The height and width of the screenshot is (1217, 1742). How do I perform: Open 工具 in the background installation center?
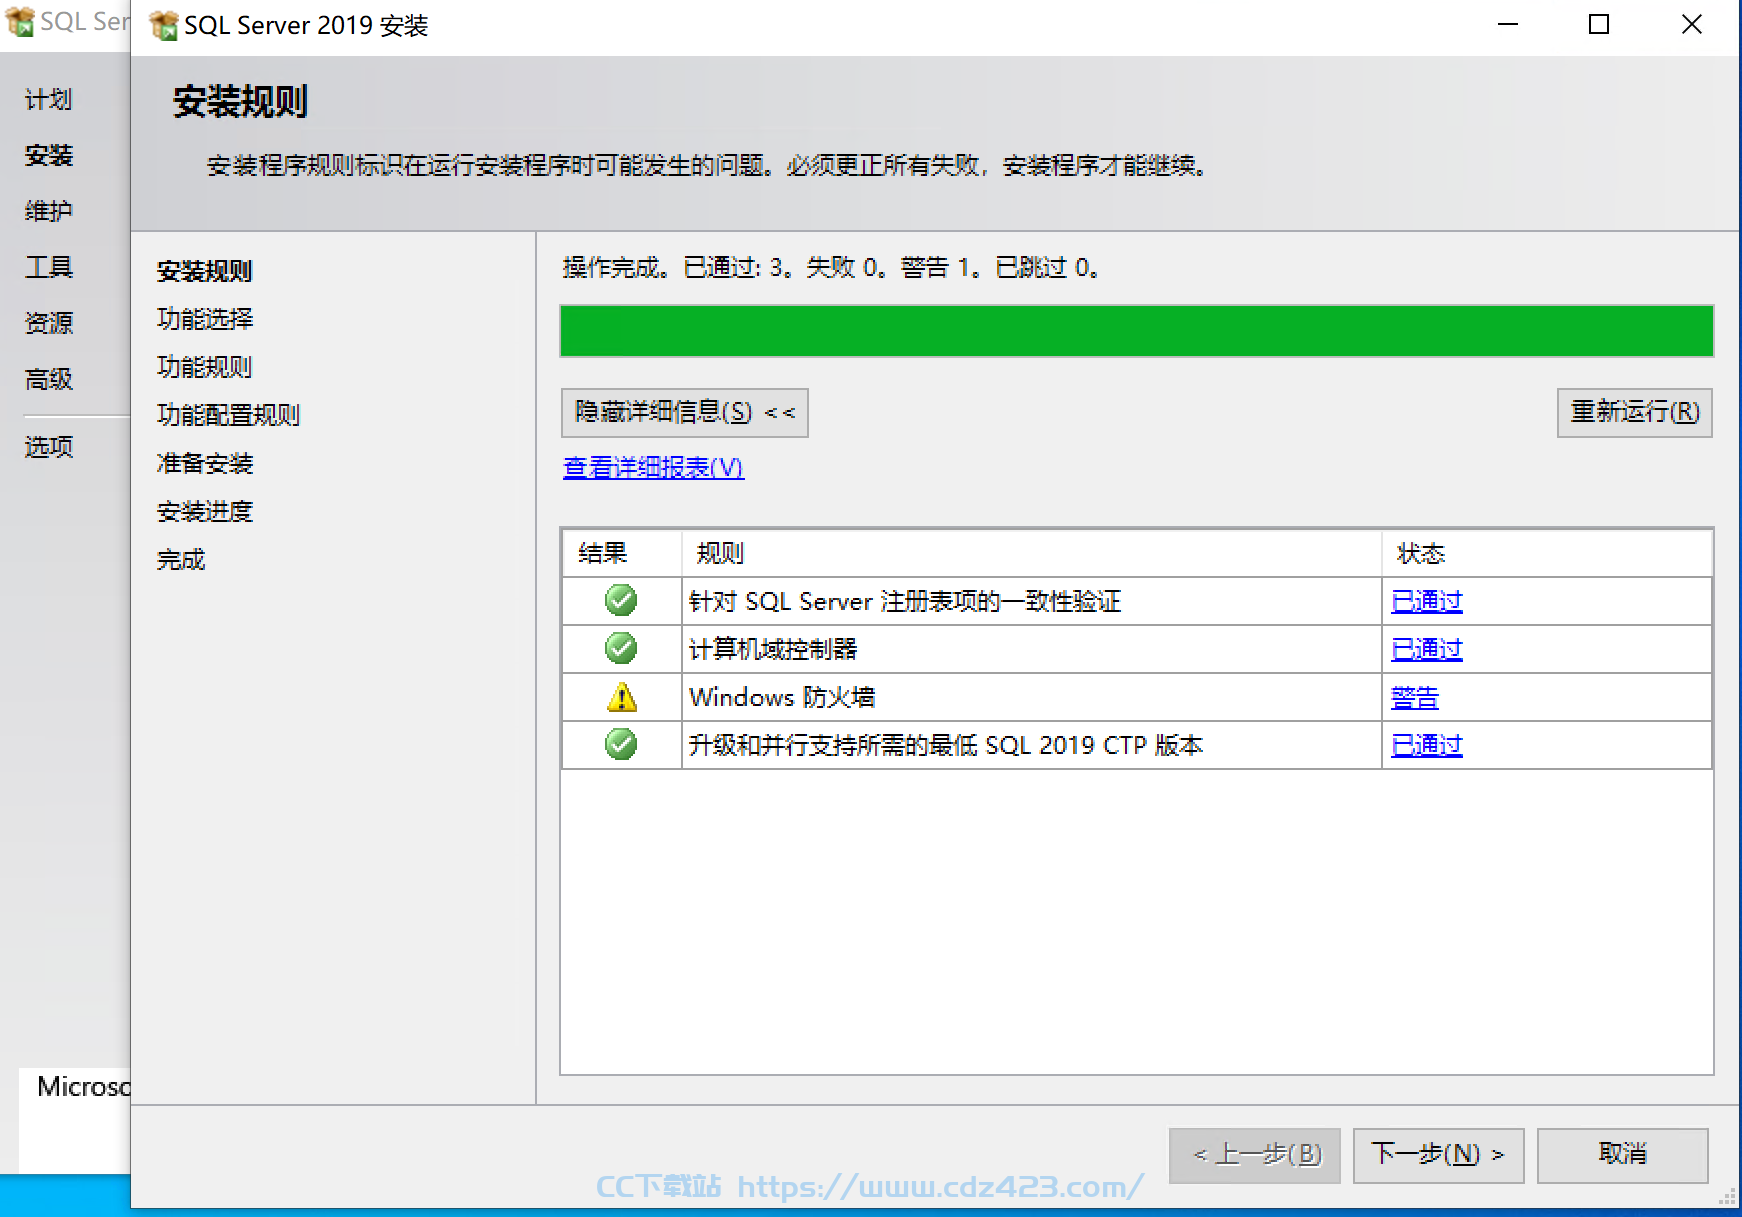49,267
